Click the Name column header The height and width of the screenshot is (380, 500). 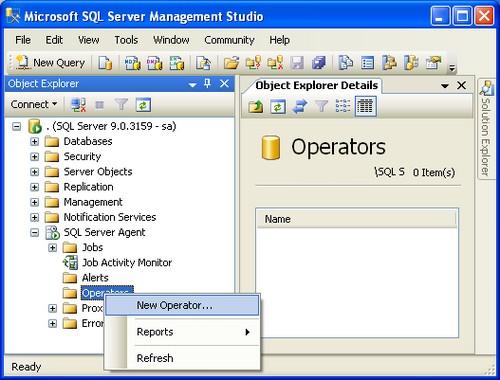(357, 219)
